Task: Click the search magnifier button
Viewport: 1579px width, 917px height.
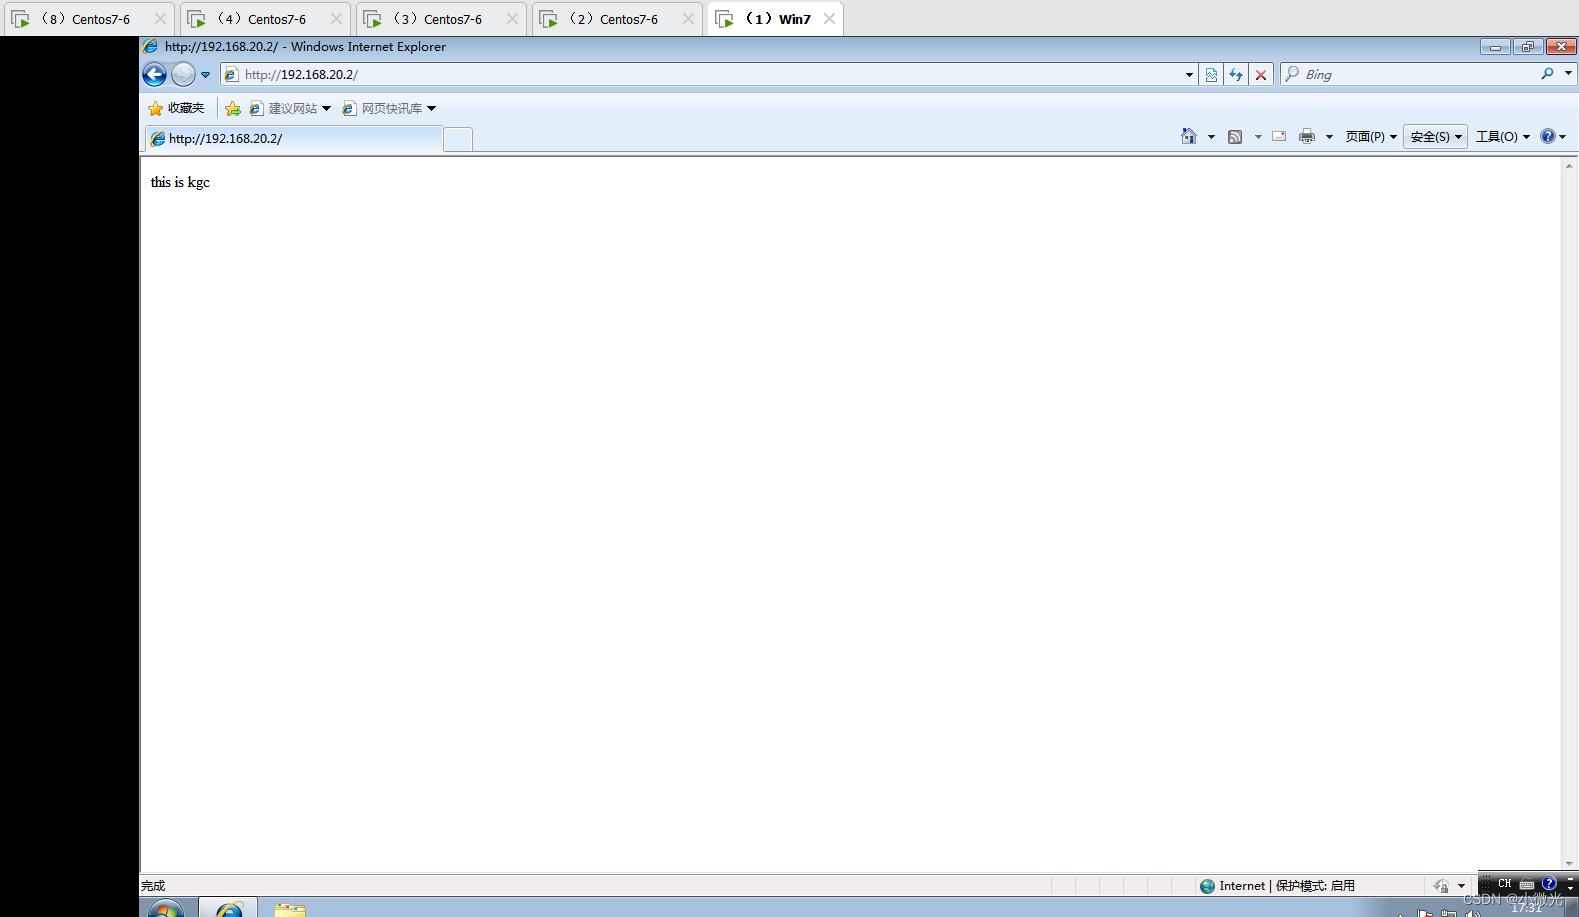Action: pos(1548,74)
